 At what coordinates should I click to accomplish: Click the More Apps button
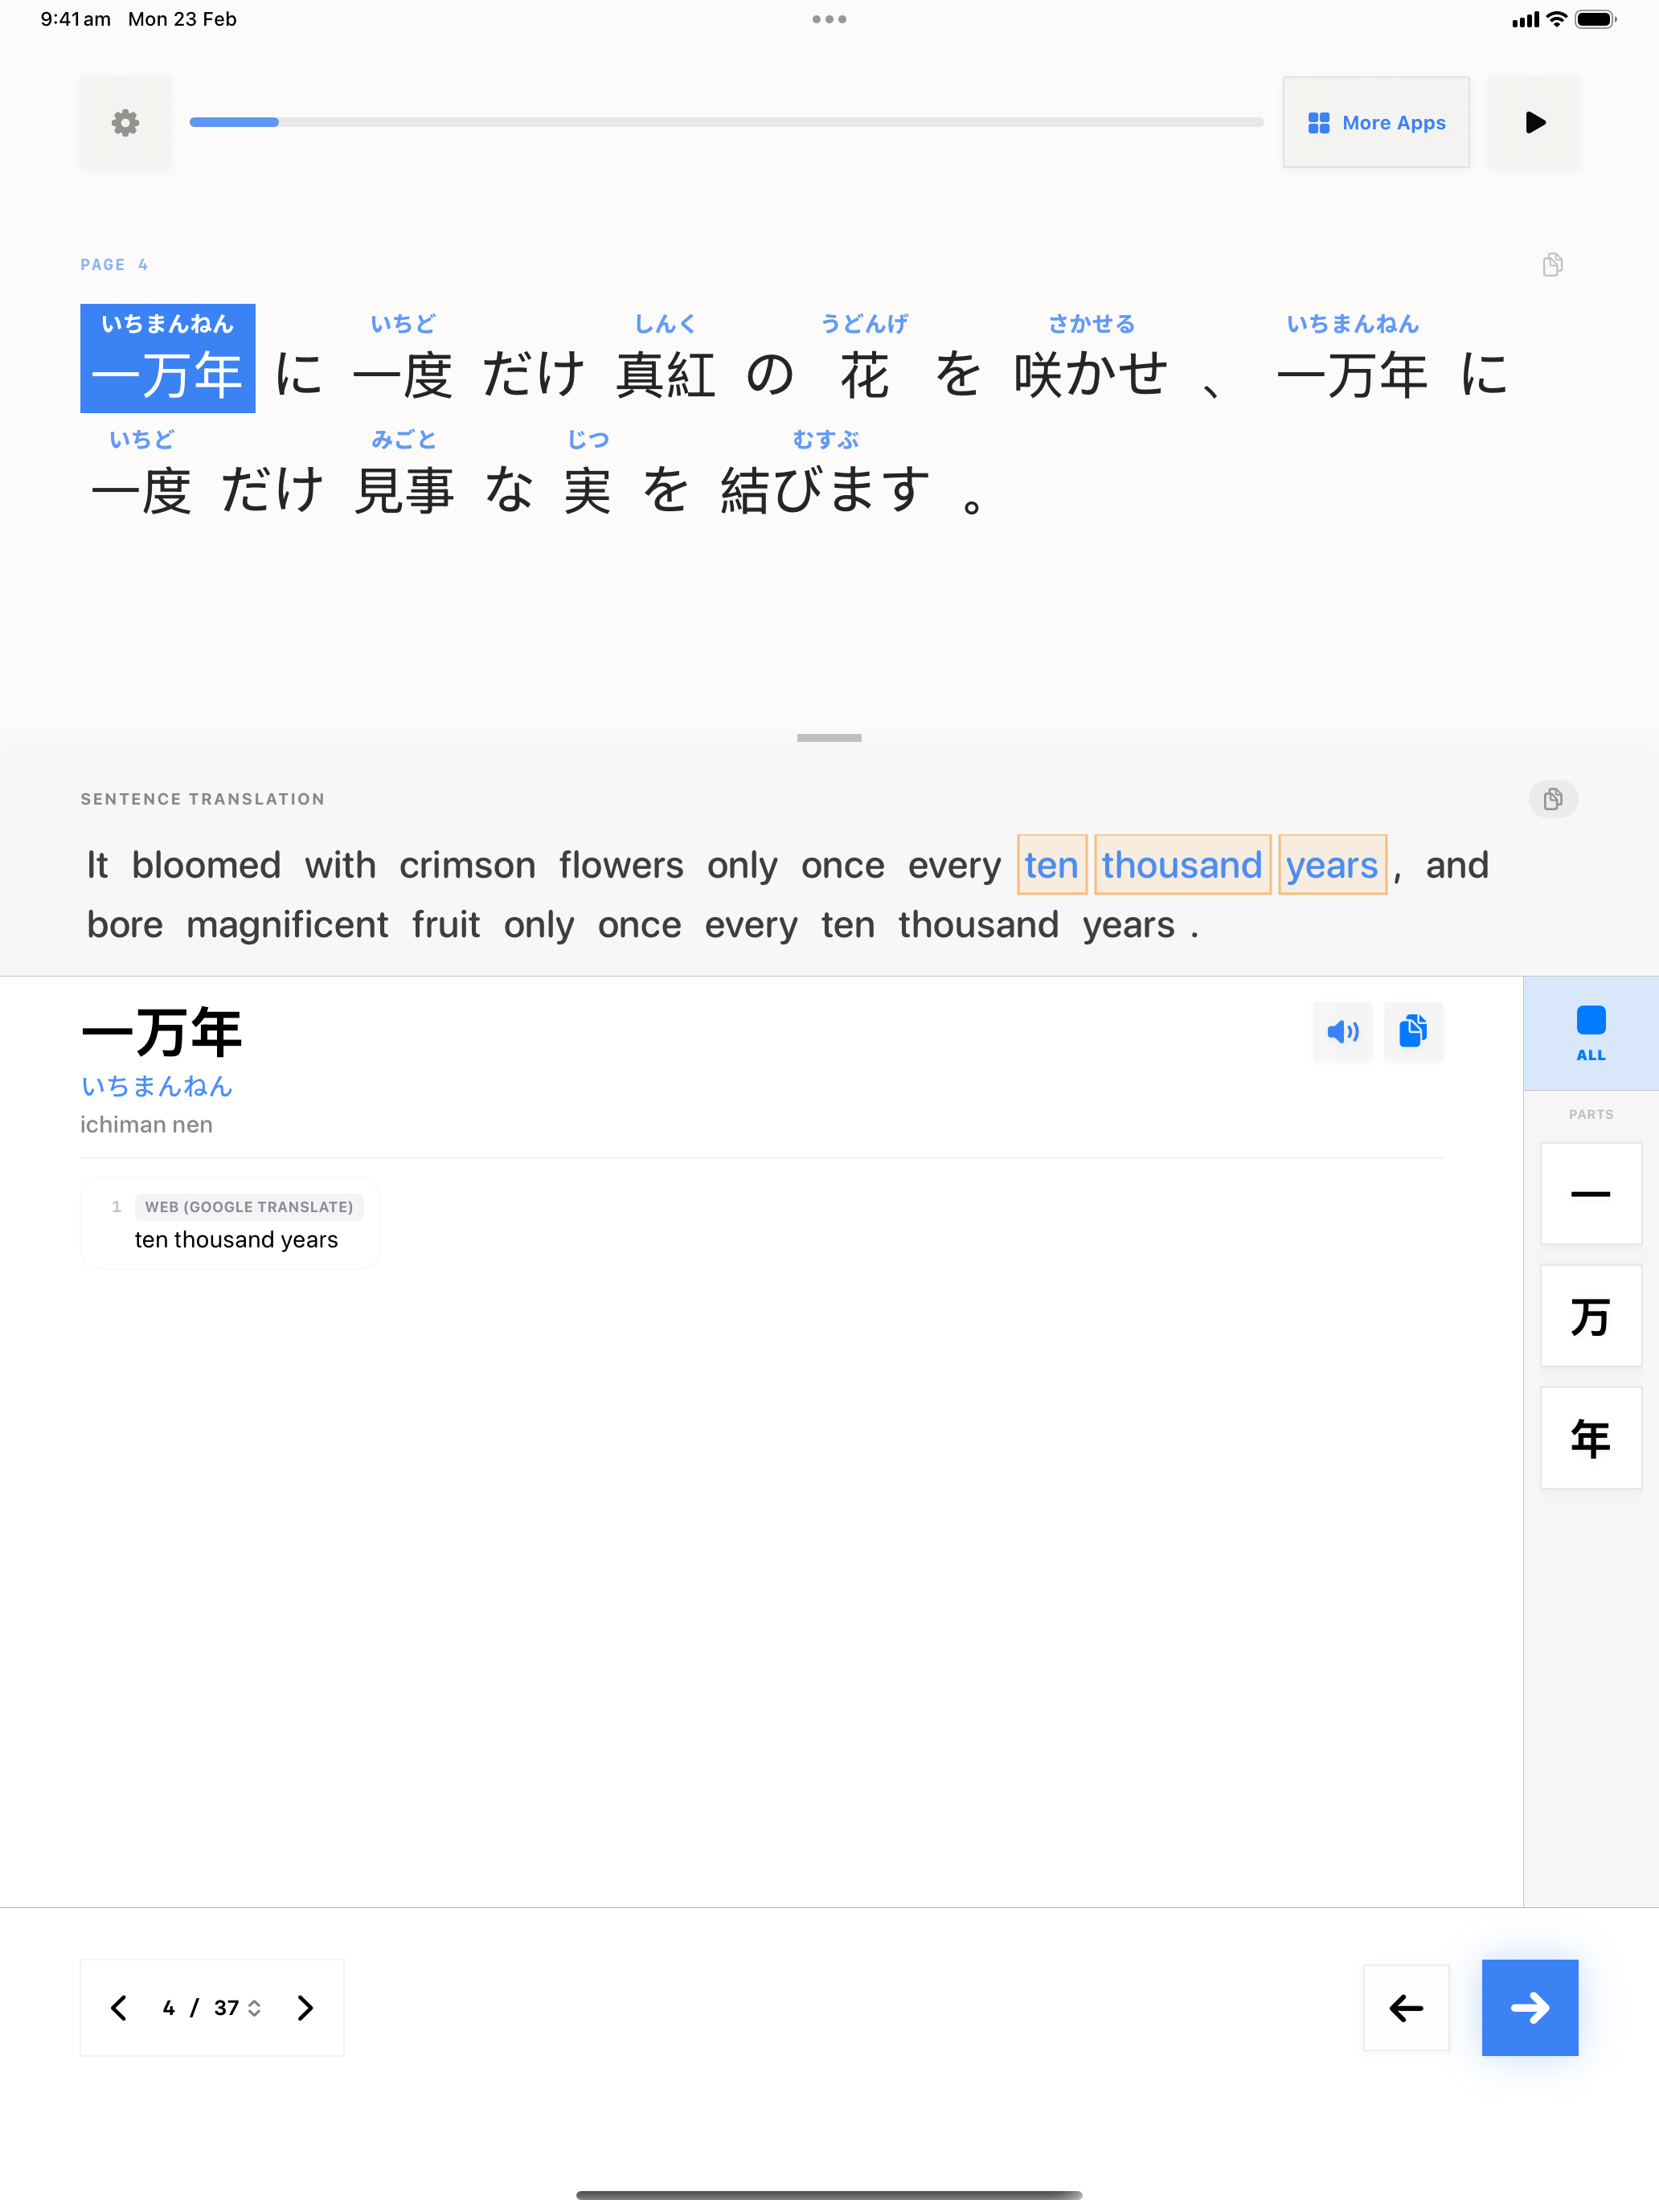point(1375,123)
